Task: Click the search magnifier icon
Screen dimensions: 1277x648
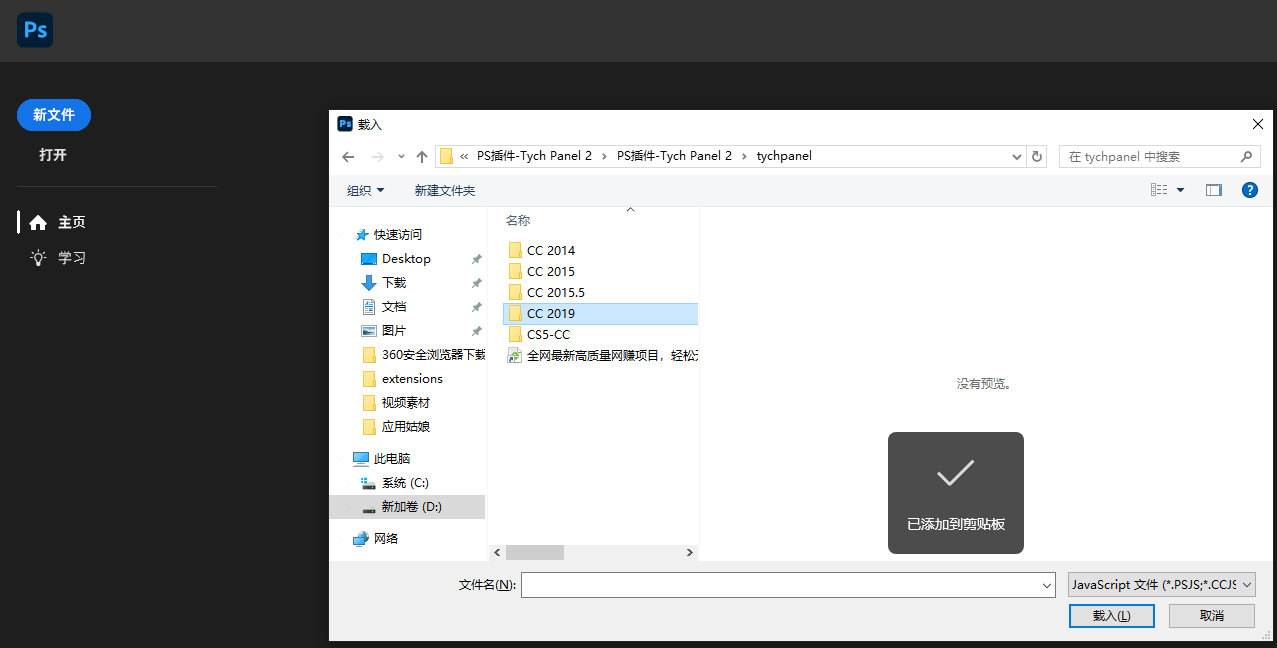Action: pos(1246,157)
